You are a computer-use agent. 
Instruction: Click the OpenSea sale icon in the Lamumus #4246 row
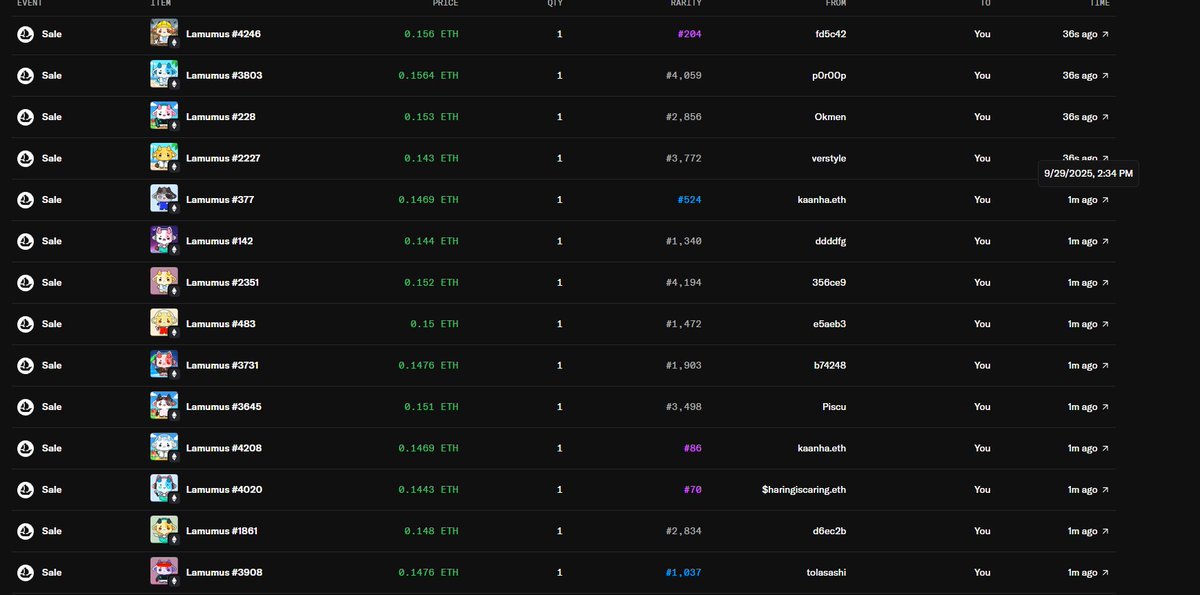(26, 34)
